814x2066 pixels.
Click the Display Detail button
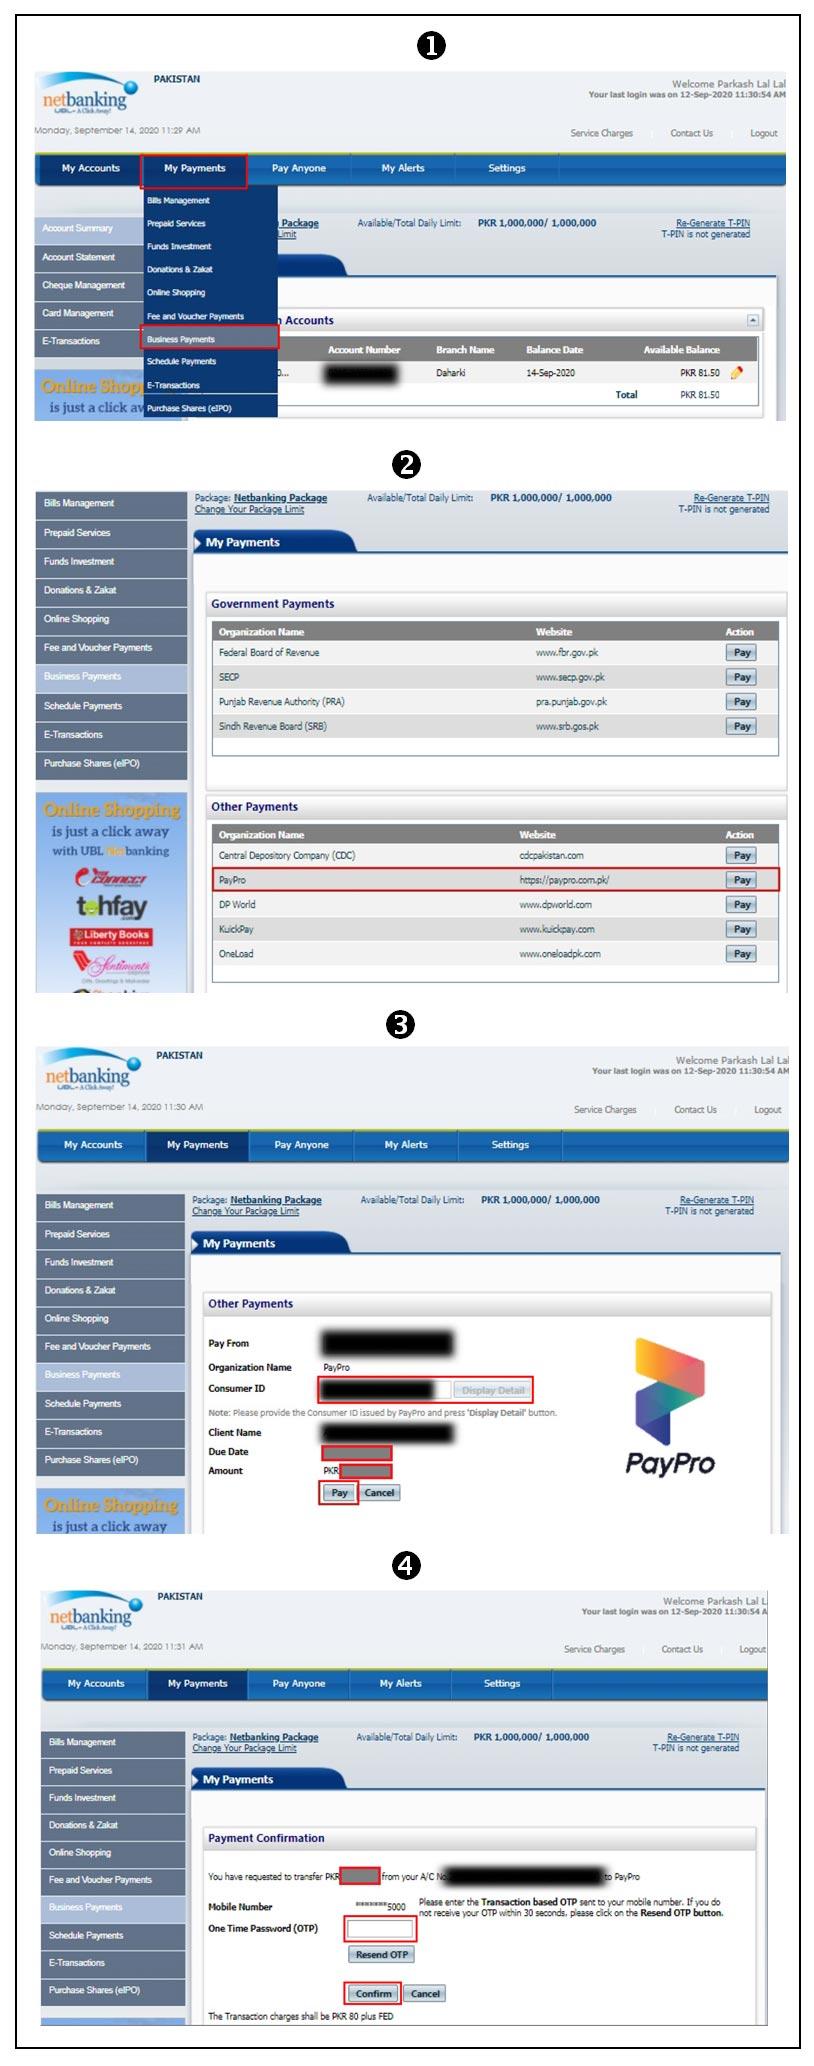point(492,1390)
